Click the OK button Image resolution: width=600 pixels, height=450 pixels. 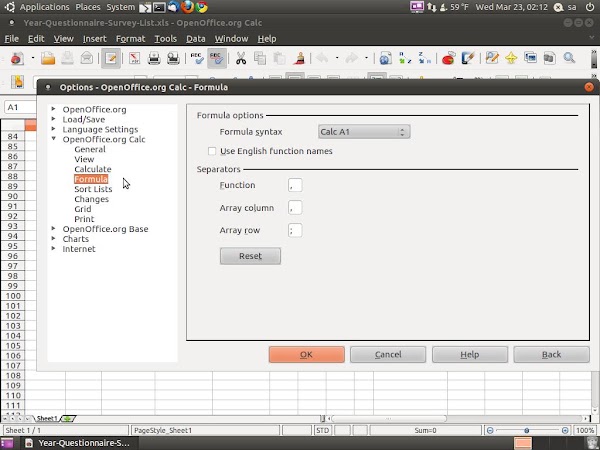click(307, 355)
